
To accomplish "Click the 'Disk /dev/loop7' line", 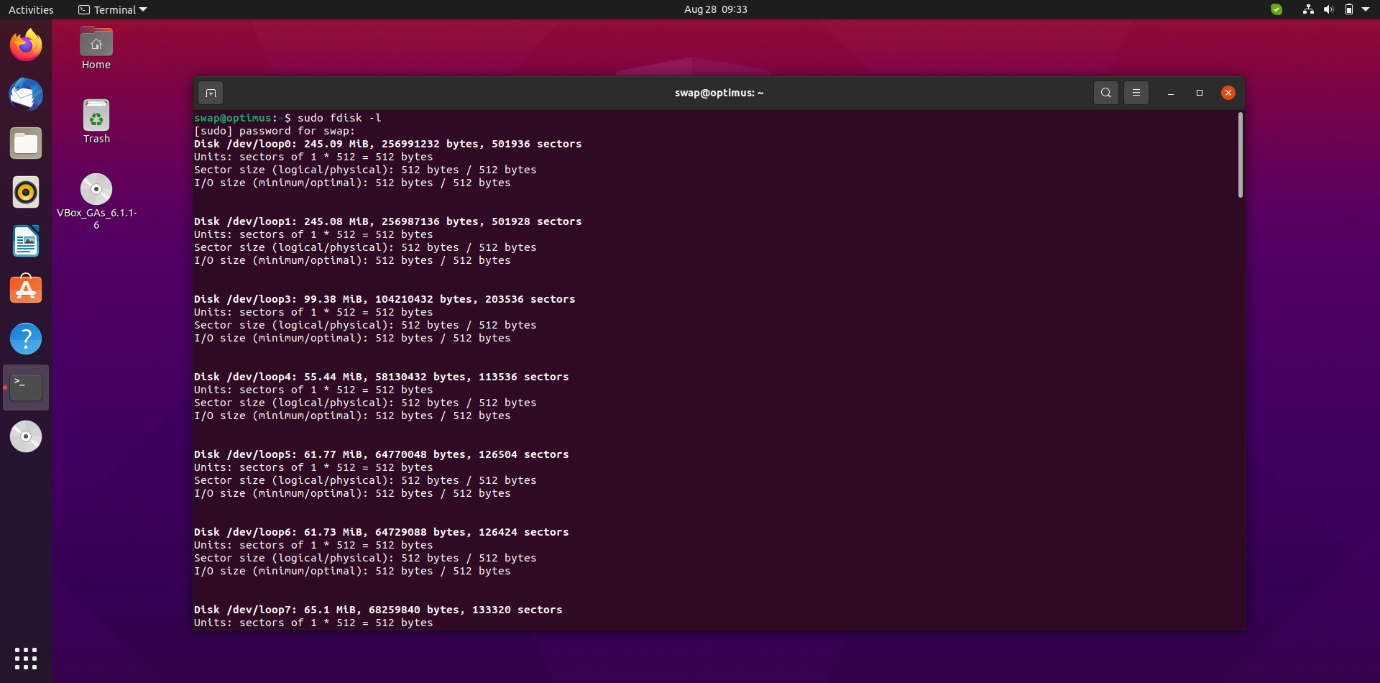I will pos(378,610).
